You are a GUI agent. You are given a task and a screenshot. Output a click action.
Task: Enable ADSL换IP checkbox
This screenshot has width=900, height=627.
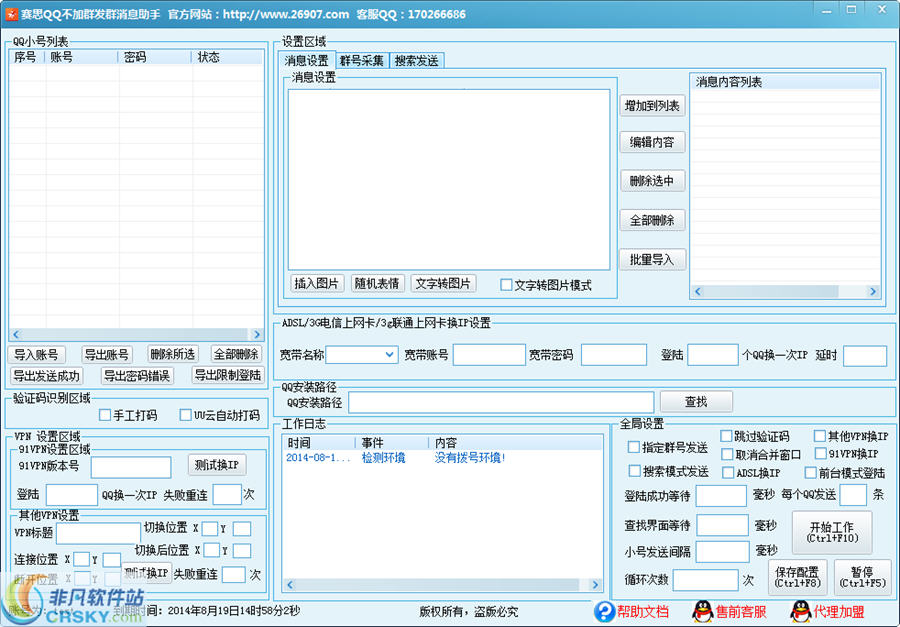[x=728, y=473]
